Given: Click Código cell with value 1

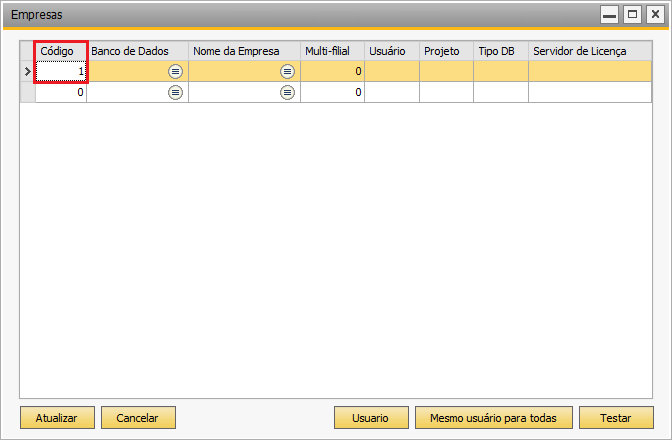Looking at the screenshot, I should pyautogui.click(x=61, y=72).
